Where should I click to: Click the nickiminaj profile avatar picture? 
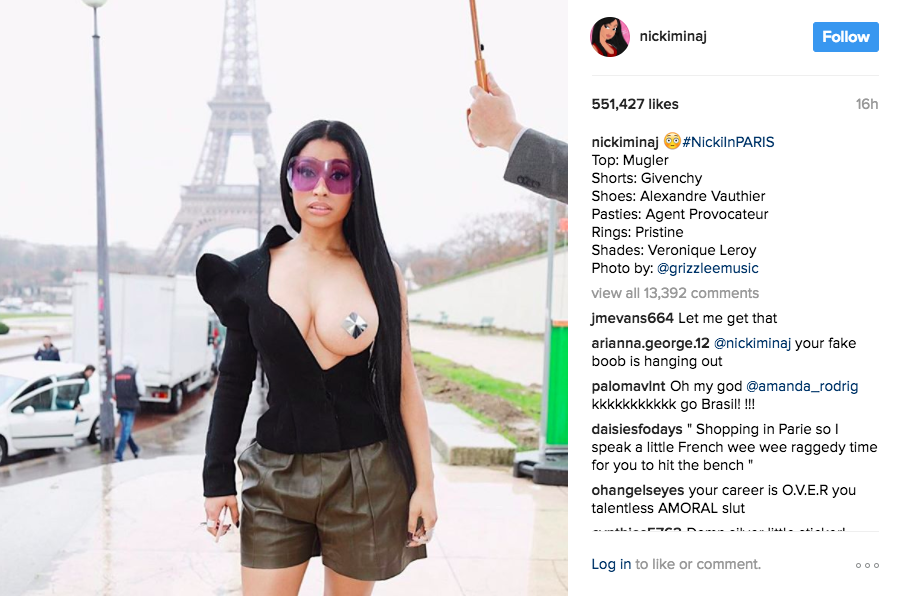(610, 37)
